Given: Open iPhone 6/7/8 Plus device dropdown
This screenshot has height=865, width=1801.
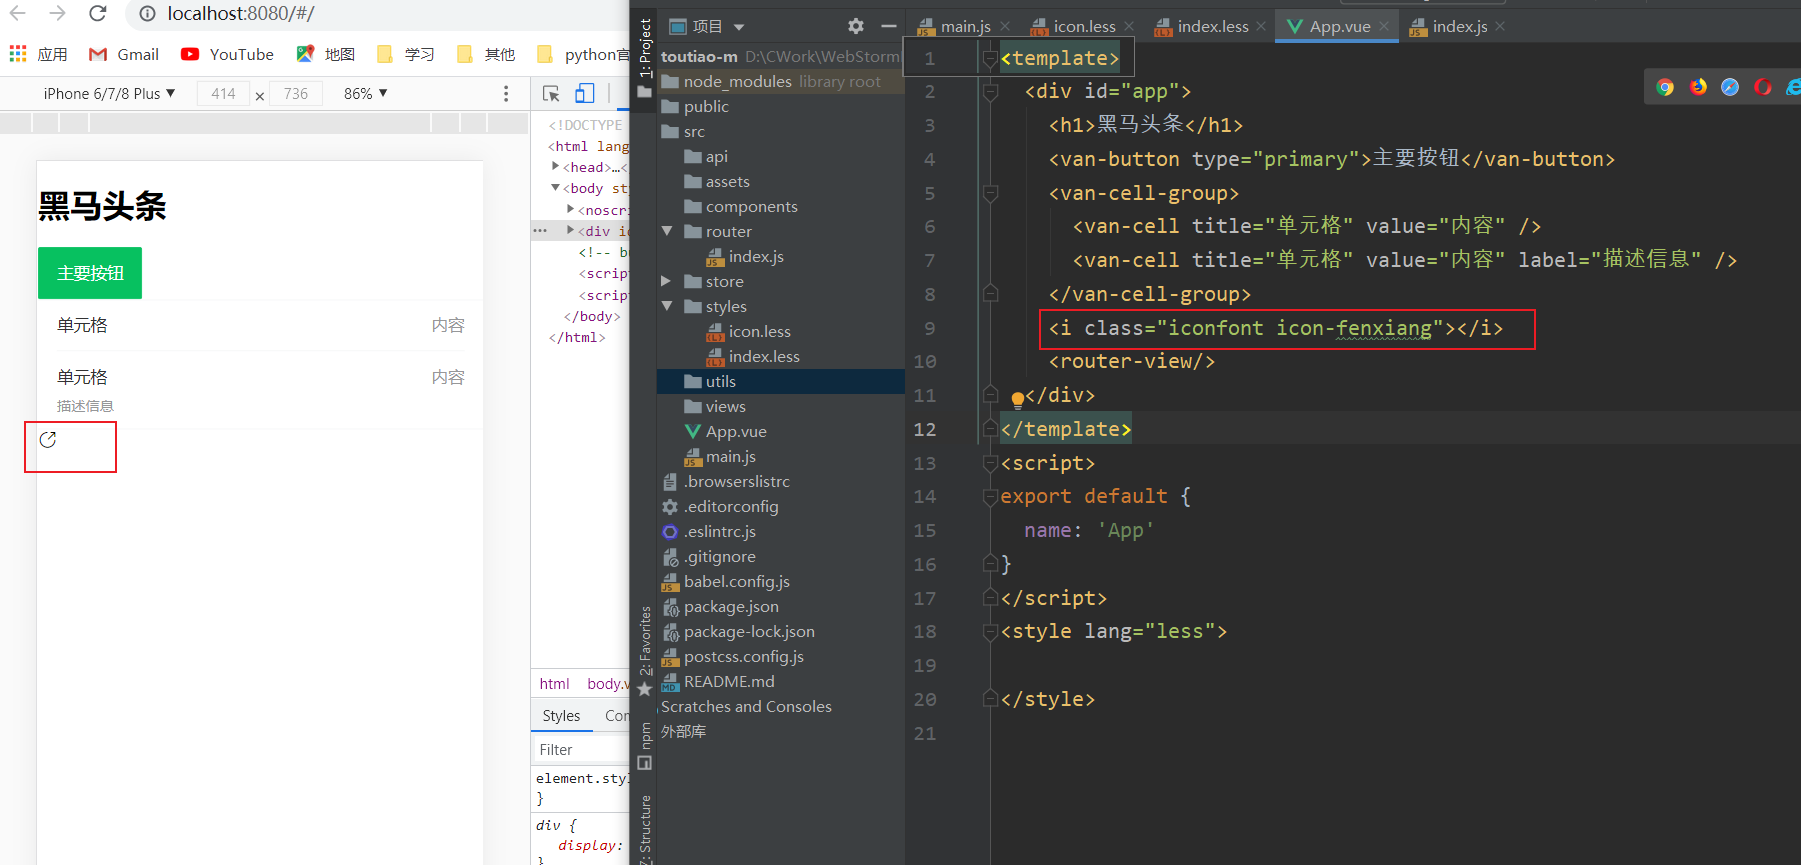Looking at the screenshot, I should click(109, 93).
